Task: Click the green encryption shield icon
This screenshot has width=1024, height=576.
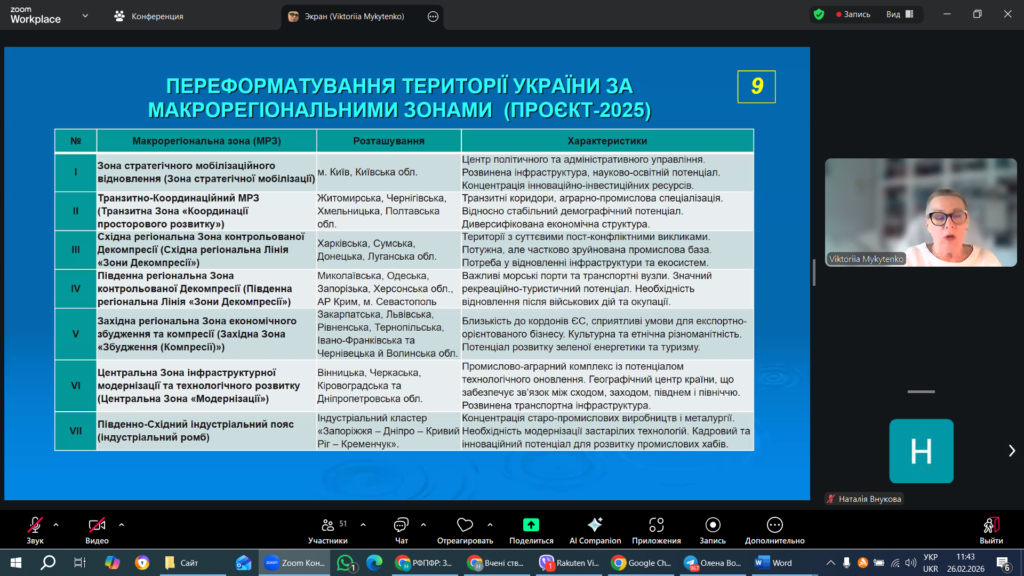Action: pyautogui.click(x=819, y=15)
